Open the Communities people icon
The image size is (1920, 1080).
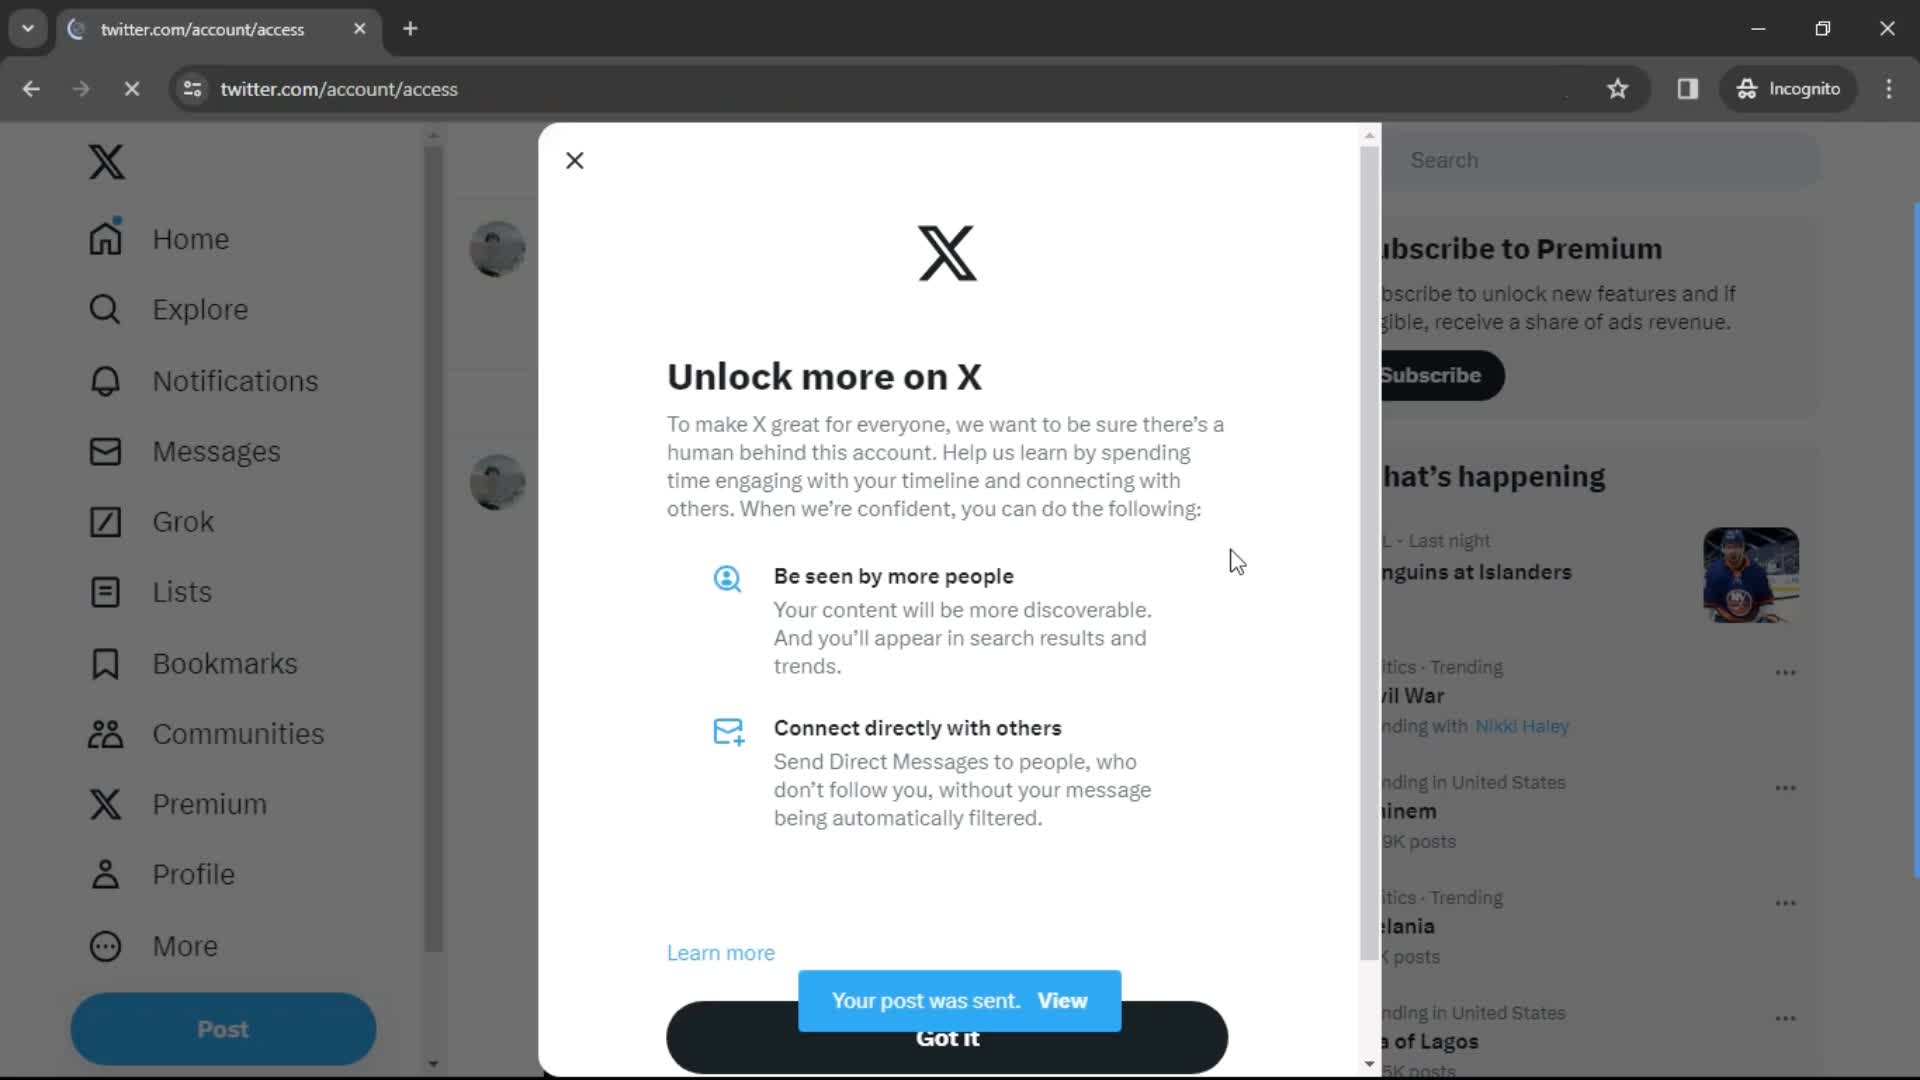(x=105, y=733)
